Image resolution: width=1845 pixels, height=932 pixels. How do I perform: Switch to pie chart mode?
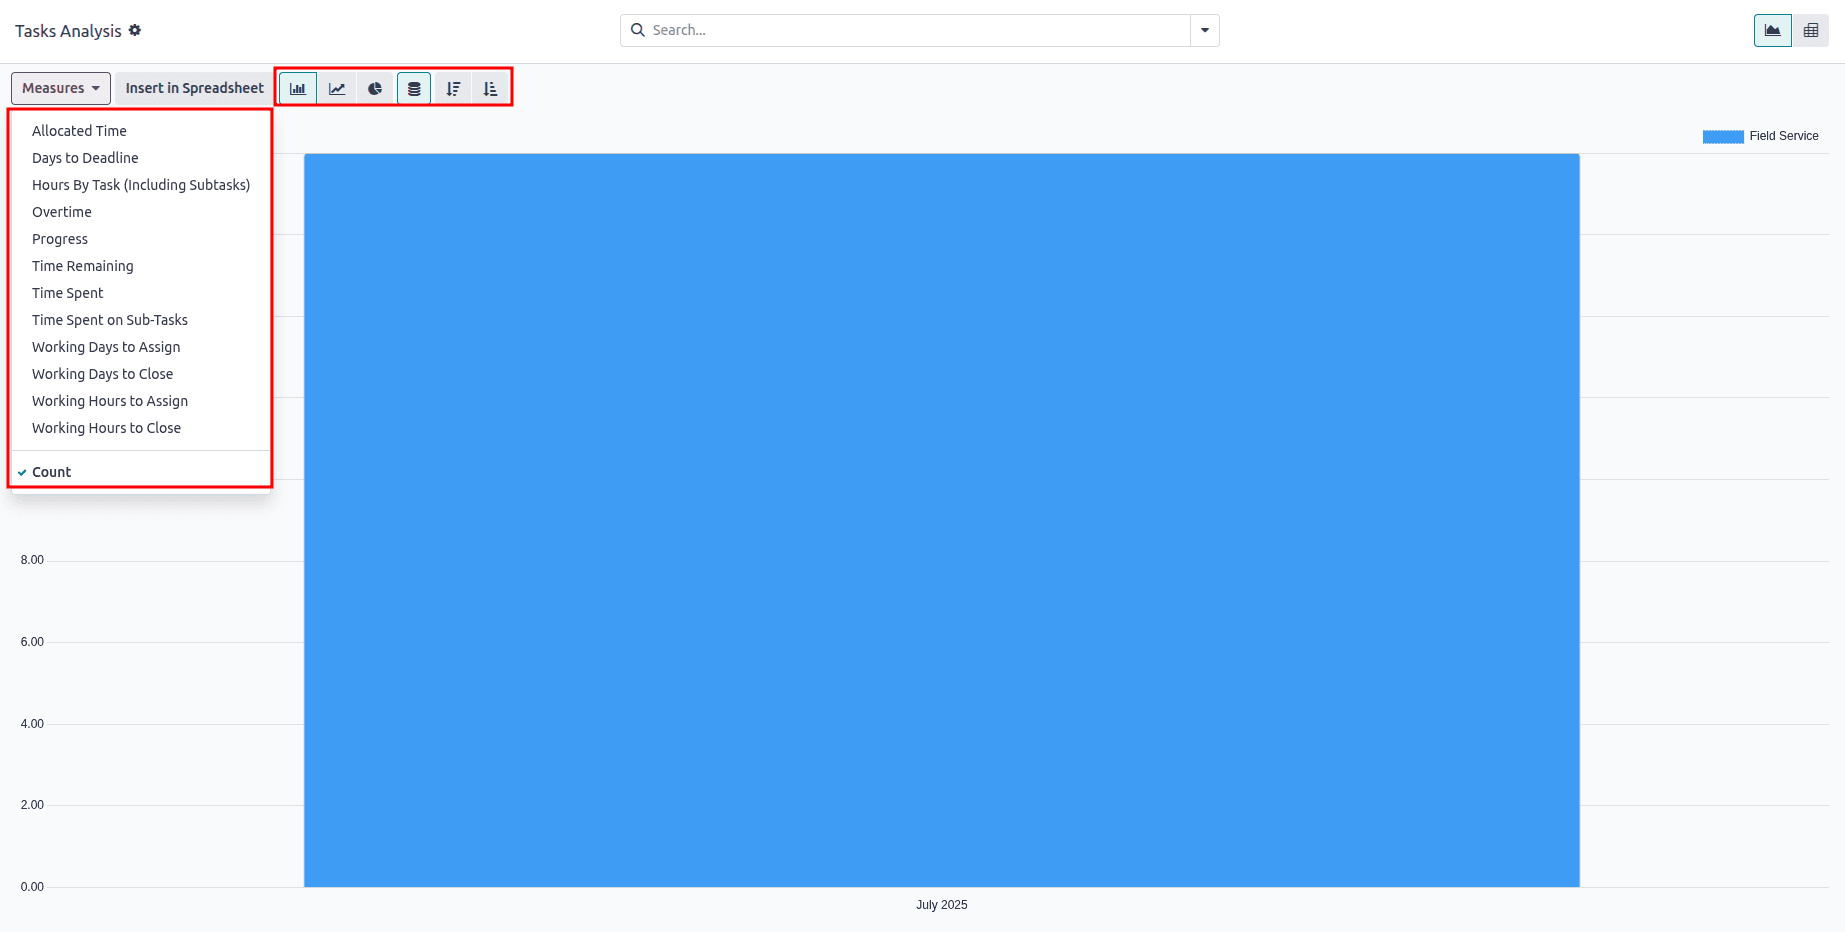tap(375, 88)
